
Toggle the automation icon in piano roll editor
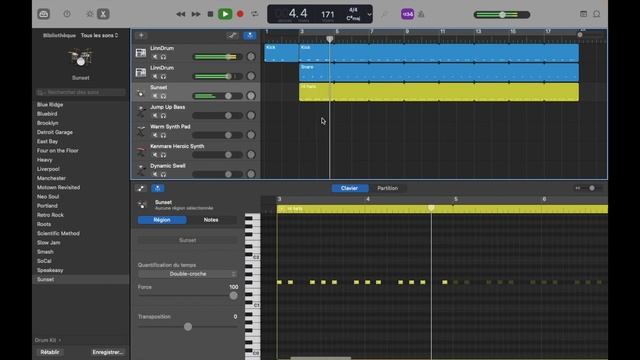(x=141, y=188)
